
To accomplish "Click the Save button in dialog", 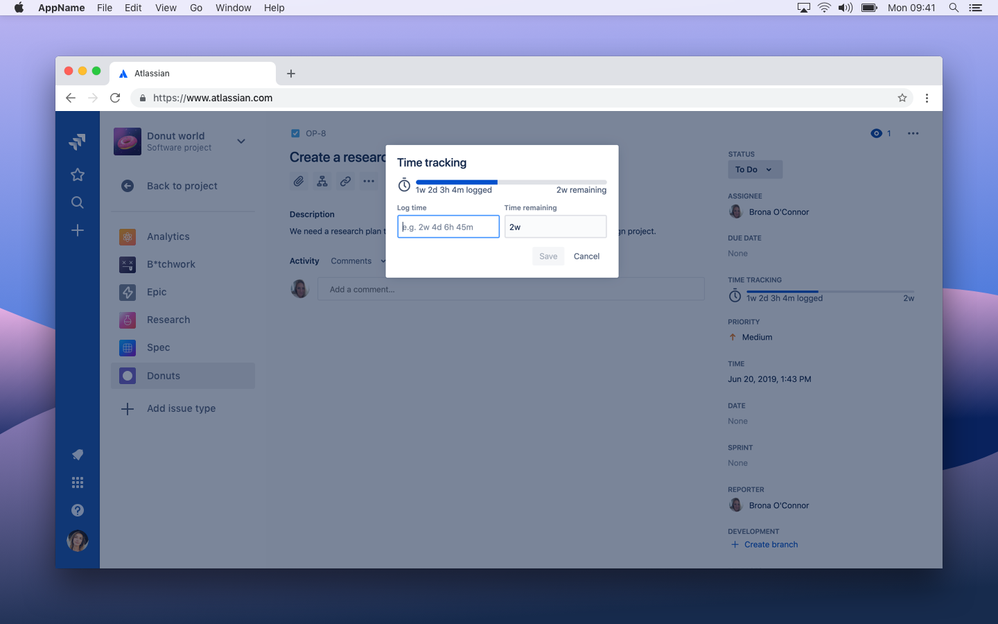I will click(x=548, y=256).
